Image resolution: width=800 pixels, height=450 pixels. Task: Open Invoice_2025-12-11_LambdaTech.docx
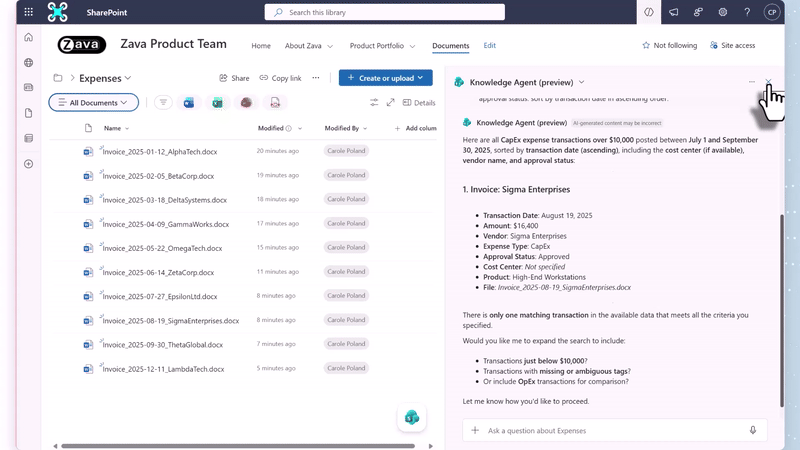click(163, 369)
